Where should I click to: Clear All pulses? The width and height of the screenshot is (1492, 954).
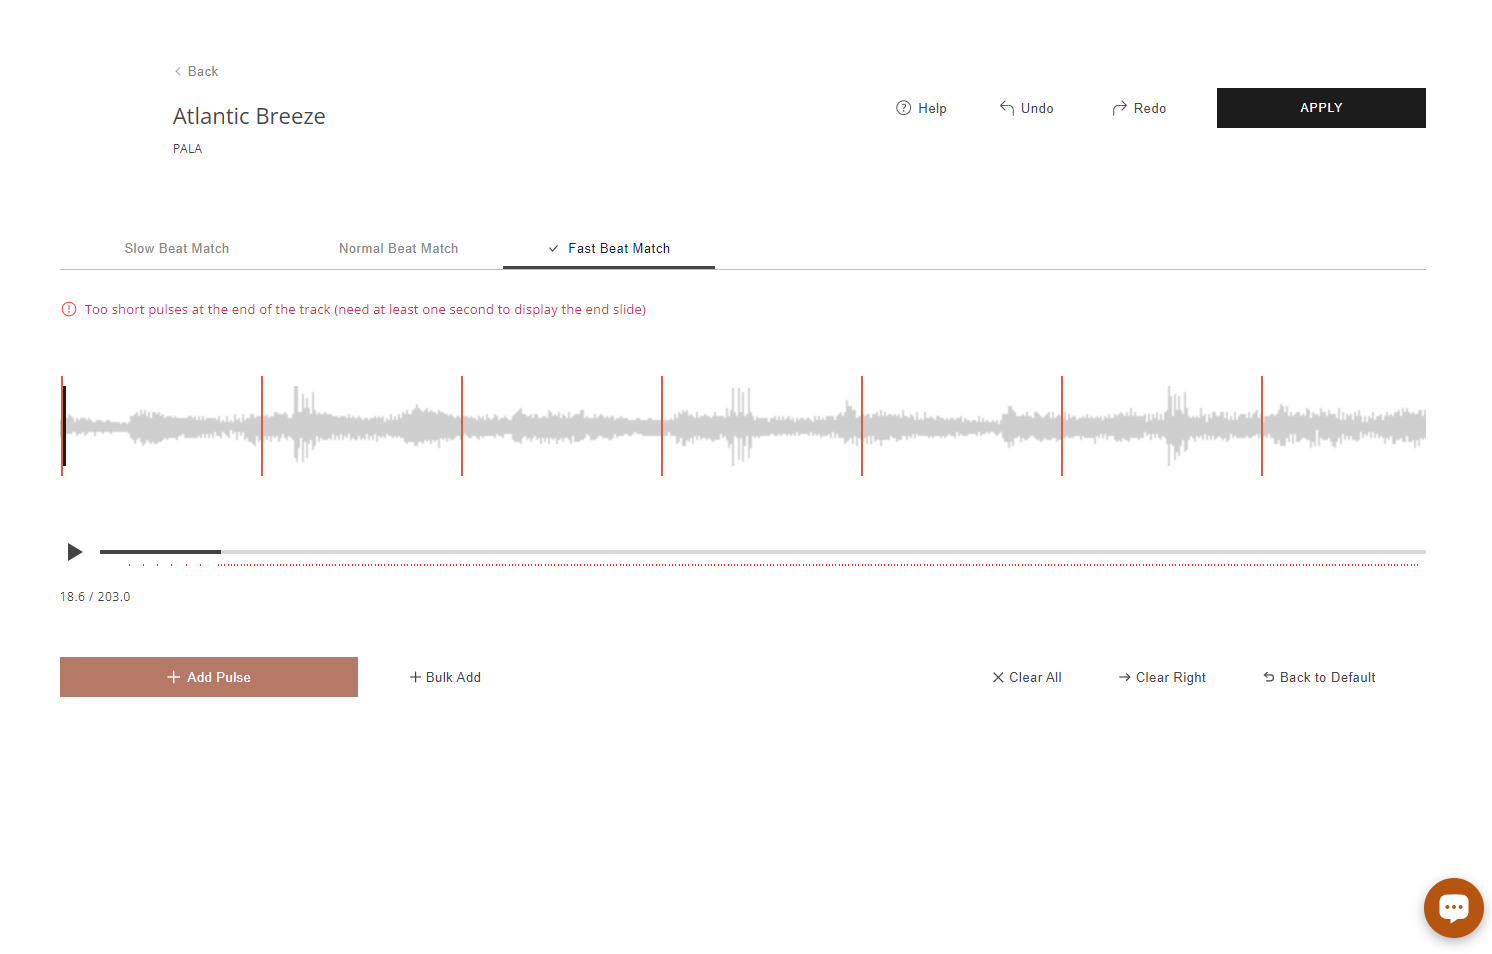click(1027, 677)
